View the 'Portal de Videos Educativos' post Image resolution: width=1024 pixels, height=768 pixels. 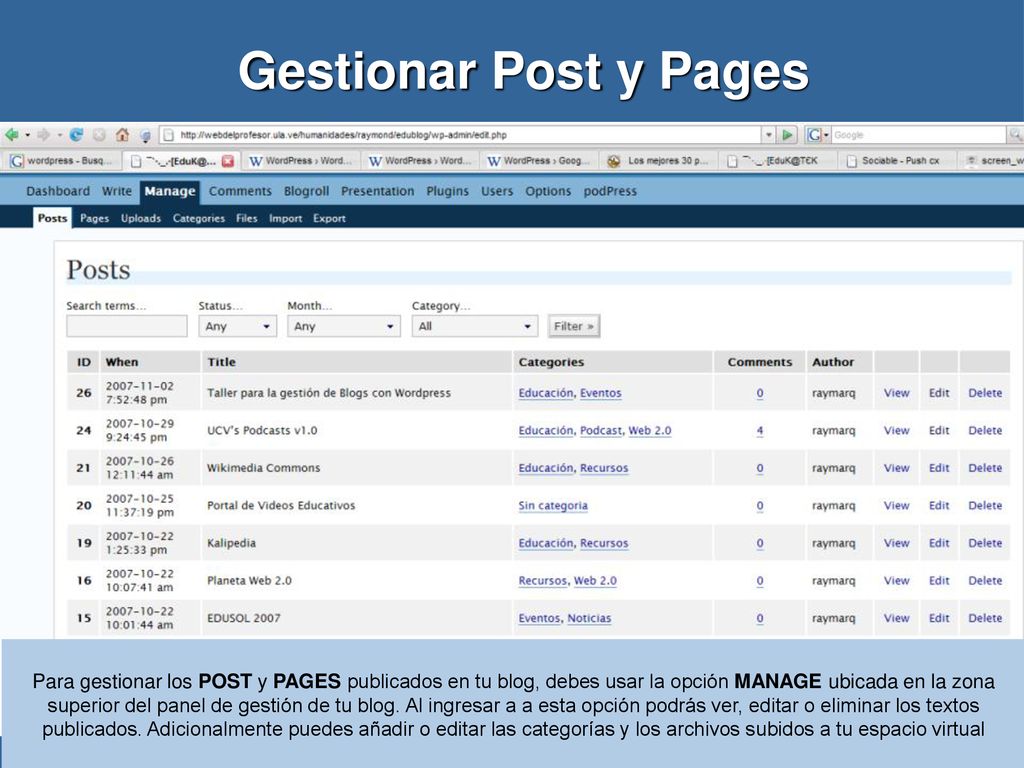[x=896, y=505]
